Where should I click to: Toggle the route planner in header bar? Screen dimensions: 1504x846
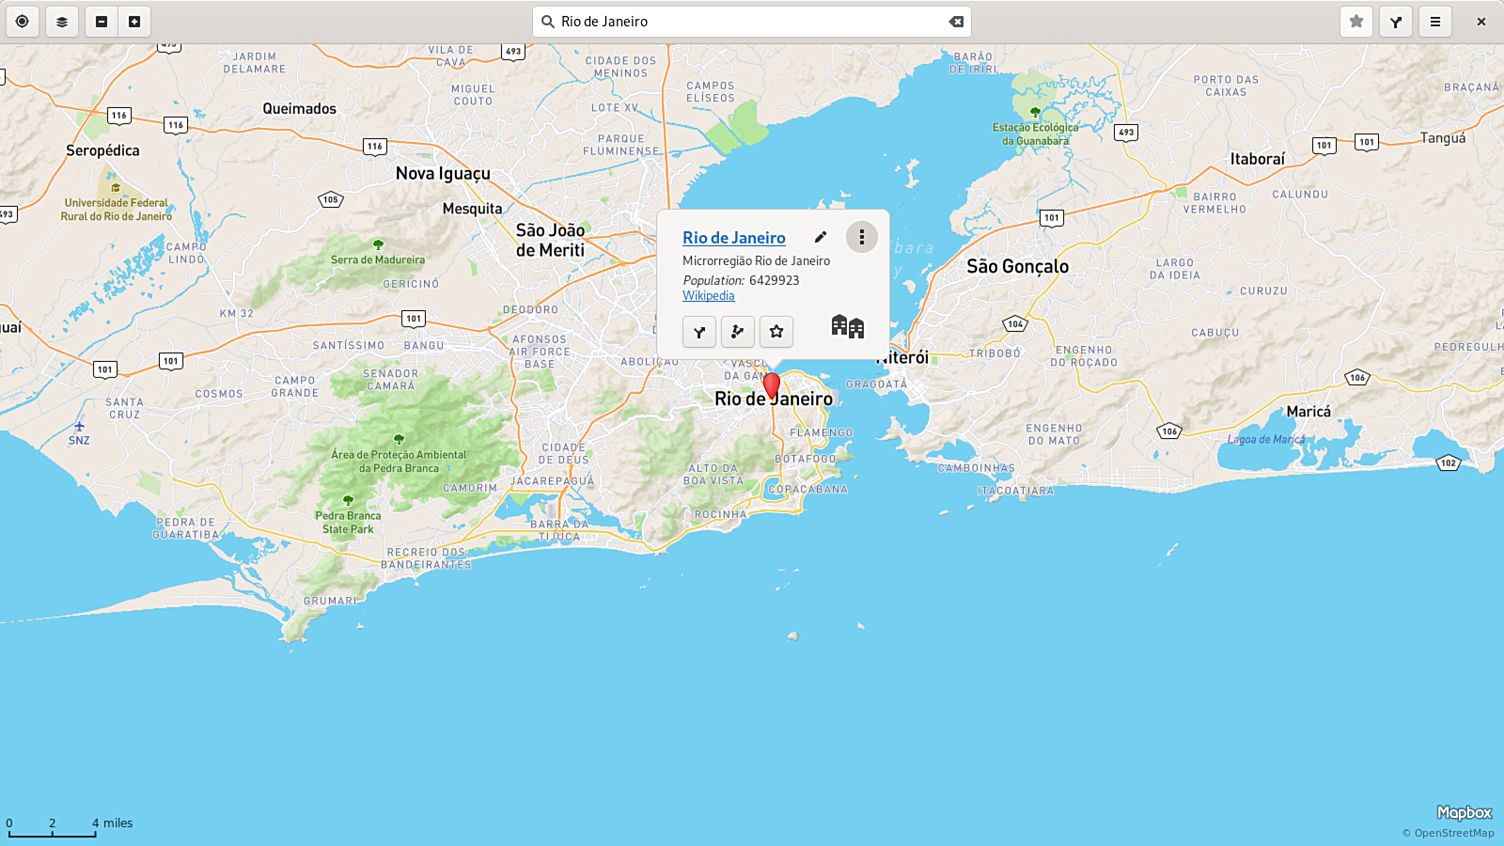(1396, 21)
